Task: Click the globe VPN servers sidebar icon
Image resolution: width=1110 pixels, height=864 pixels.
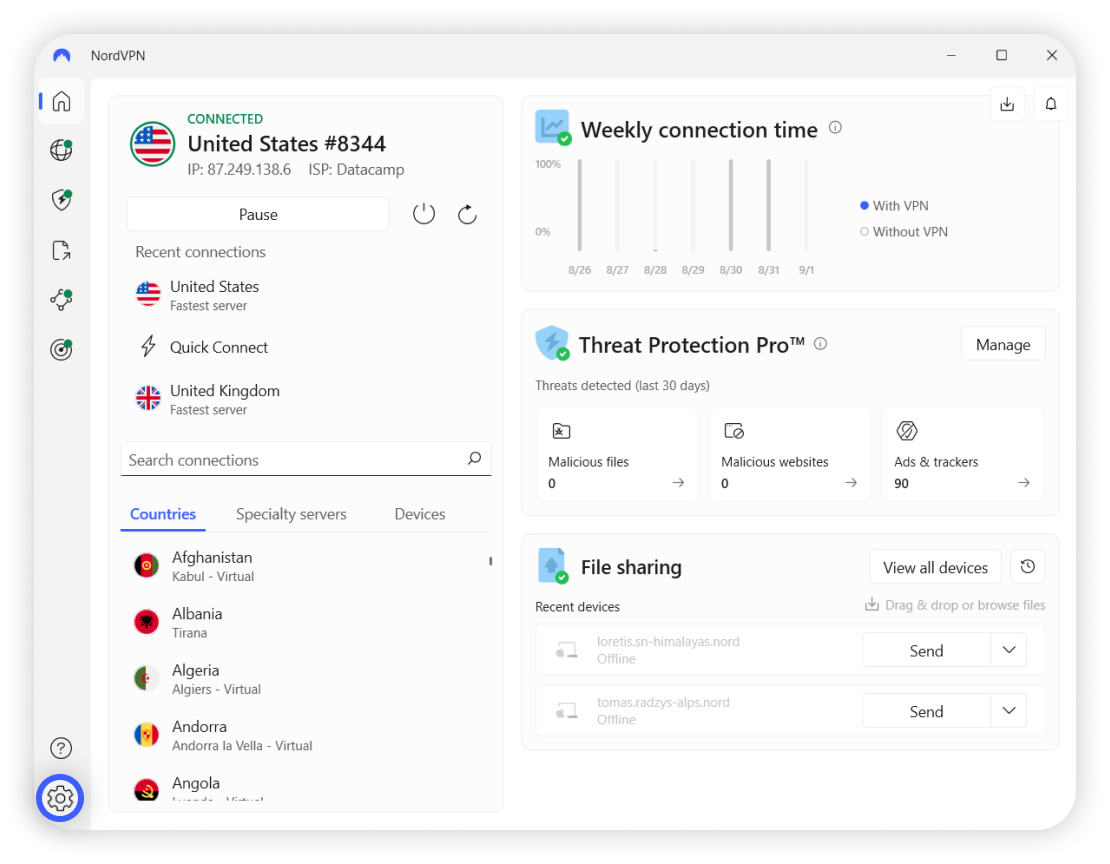Action: point(61,151)
